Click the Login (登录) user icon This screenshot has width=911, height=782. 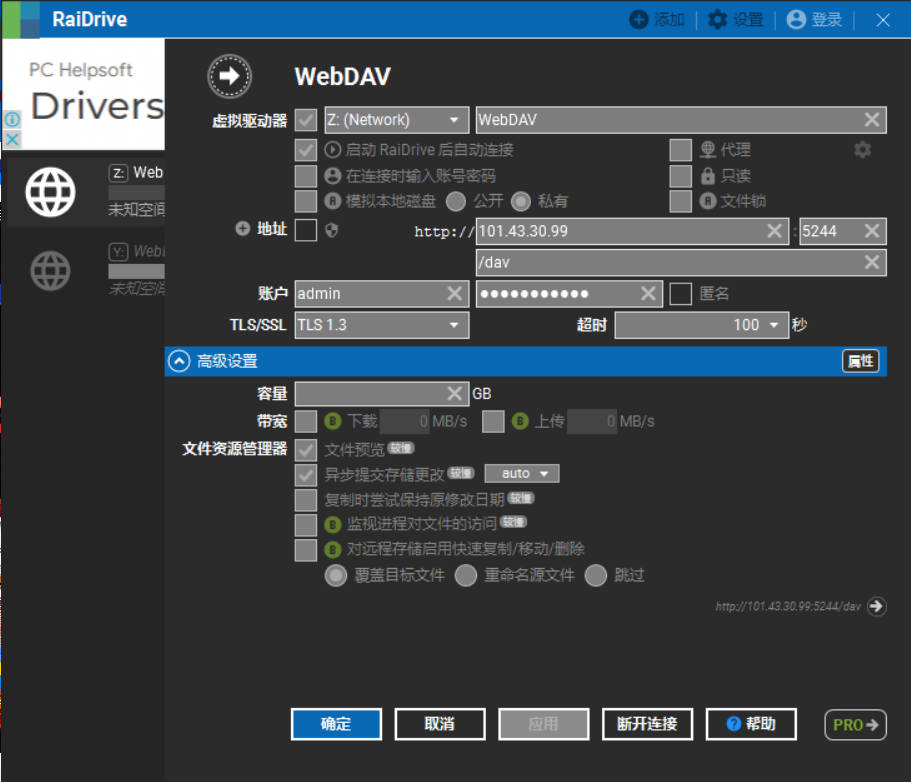click(x=796, y=19)
